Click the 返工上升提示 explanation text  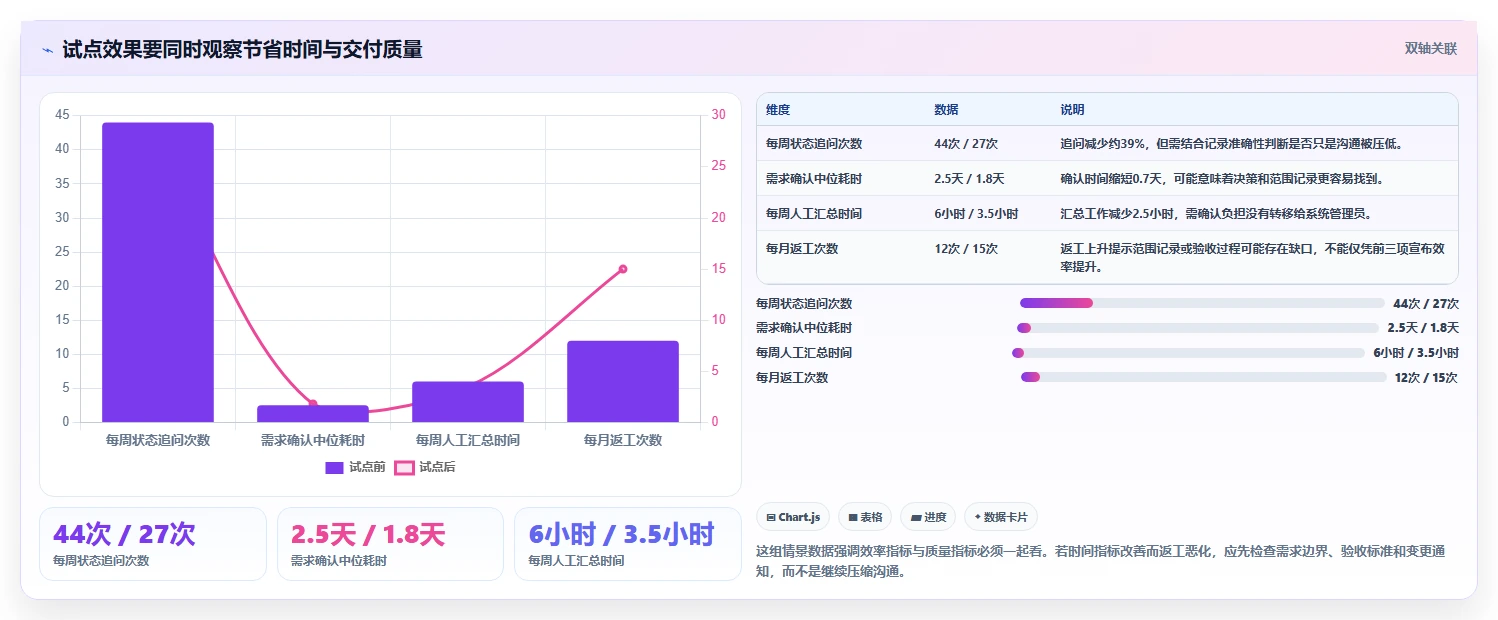coord(1252,258)
